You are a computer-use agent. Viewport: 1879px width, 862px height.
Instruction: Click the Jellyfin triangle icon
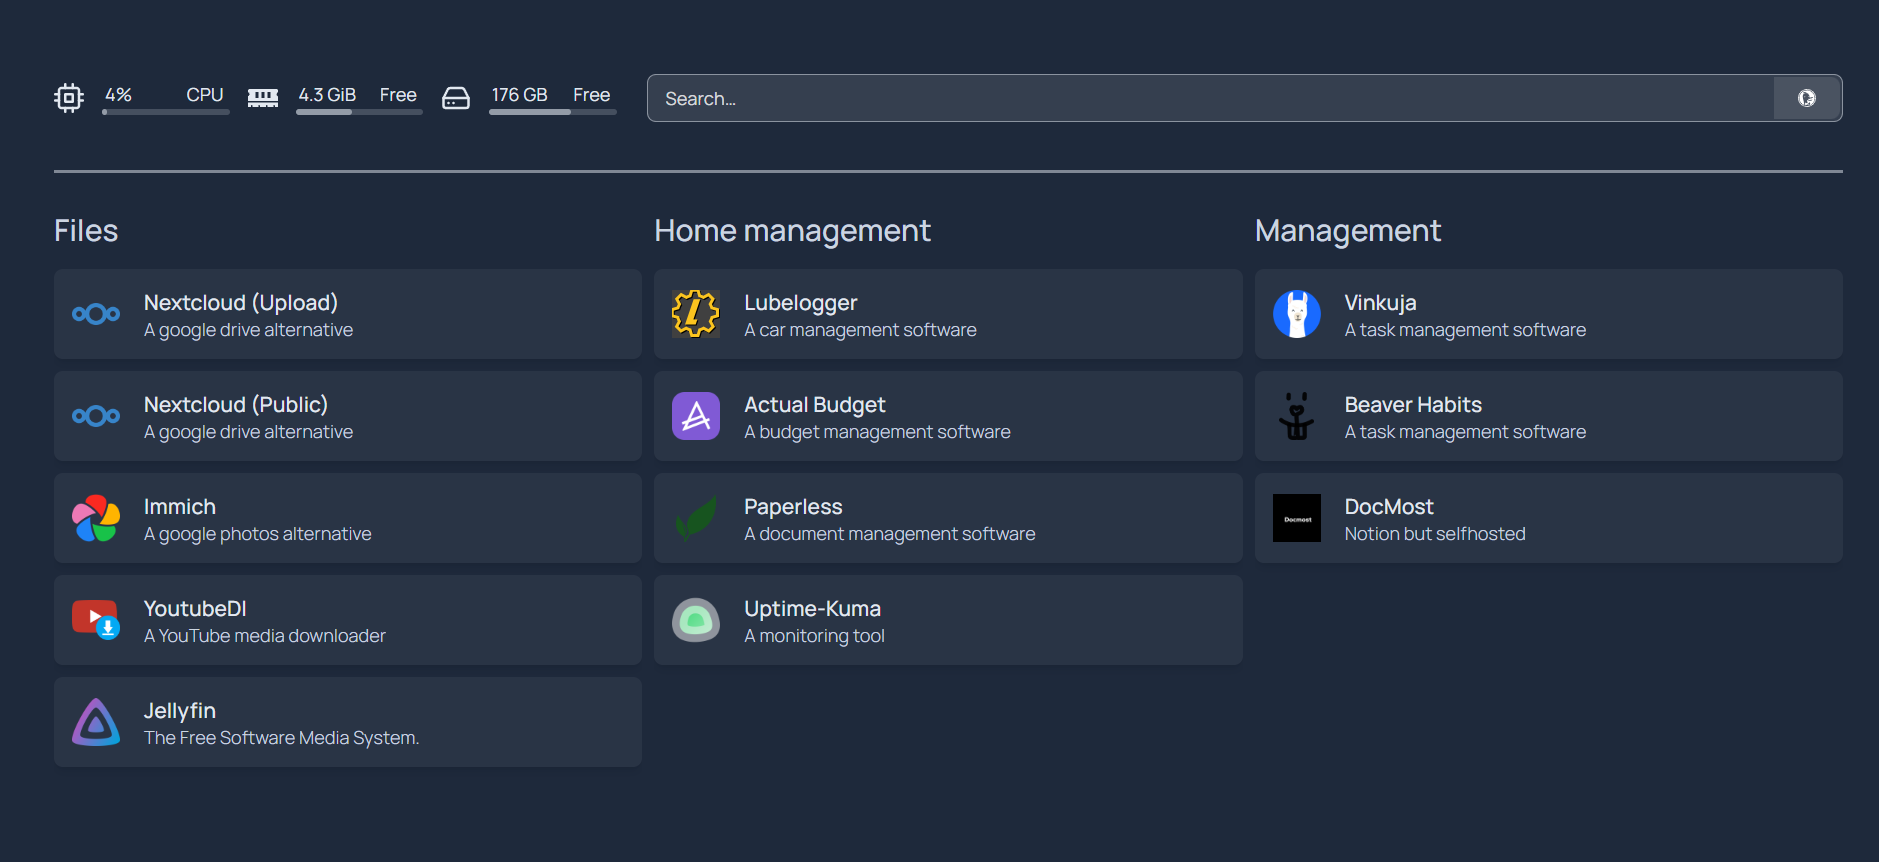96,722
